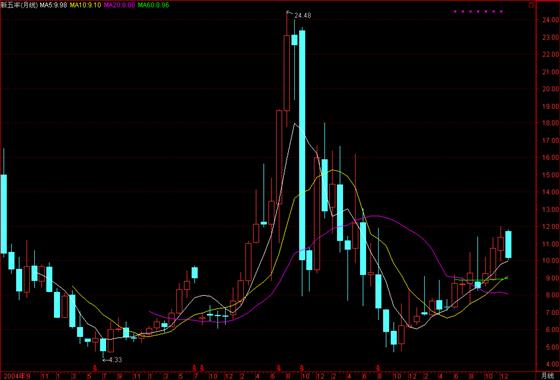This screenshot has height=380, width=560.
Task: Click the 24.00 label on the price axis
Action: 549,20
